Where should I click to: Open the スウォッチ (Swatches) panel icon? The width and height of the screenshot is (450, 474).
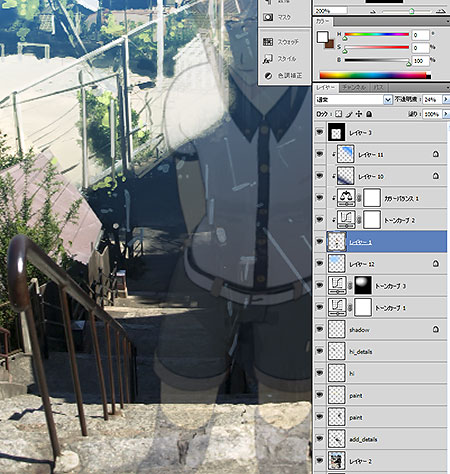click(x=268, y=42)
